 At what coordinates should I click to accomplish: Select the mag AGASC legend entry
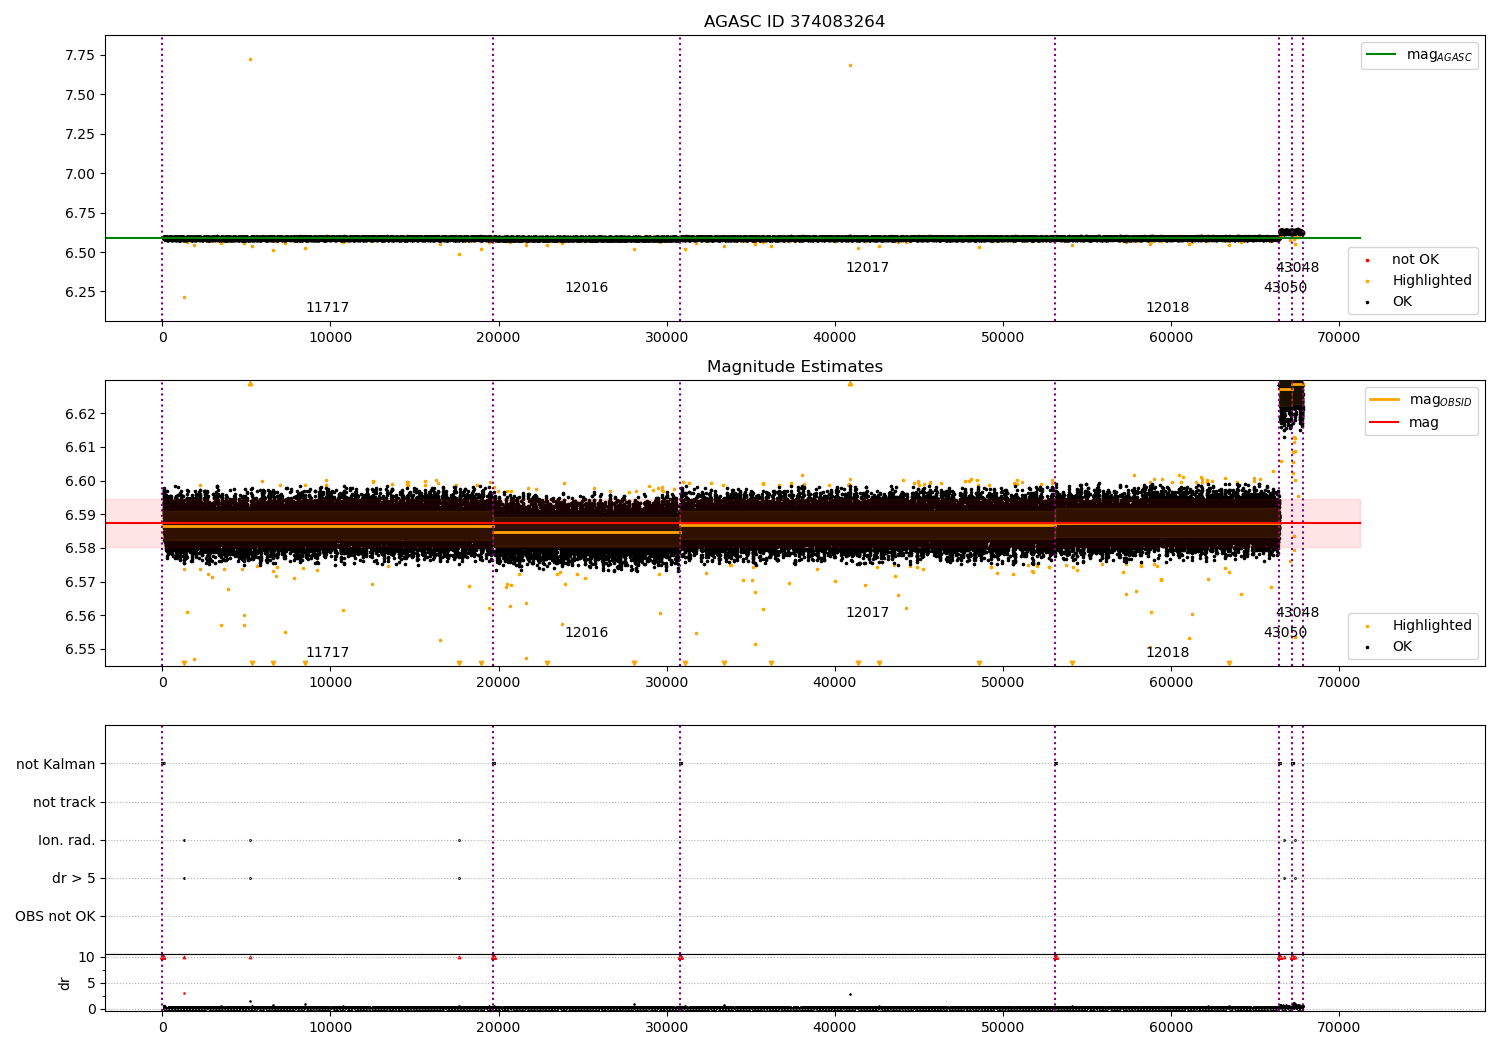click(1419, 55)
